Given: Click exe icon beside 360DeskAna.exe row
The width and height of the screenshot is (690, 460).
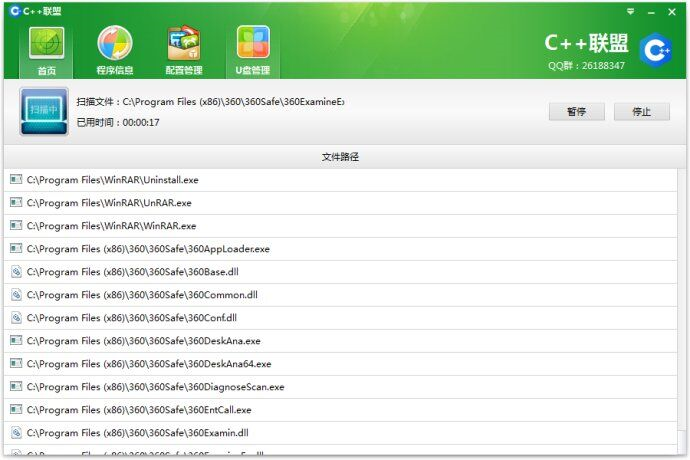Looking at the screenshot, I should point(16,340).
